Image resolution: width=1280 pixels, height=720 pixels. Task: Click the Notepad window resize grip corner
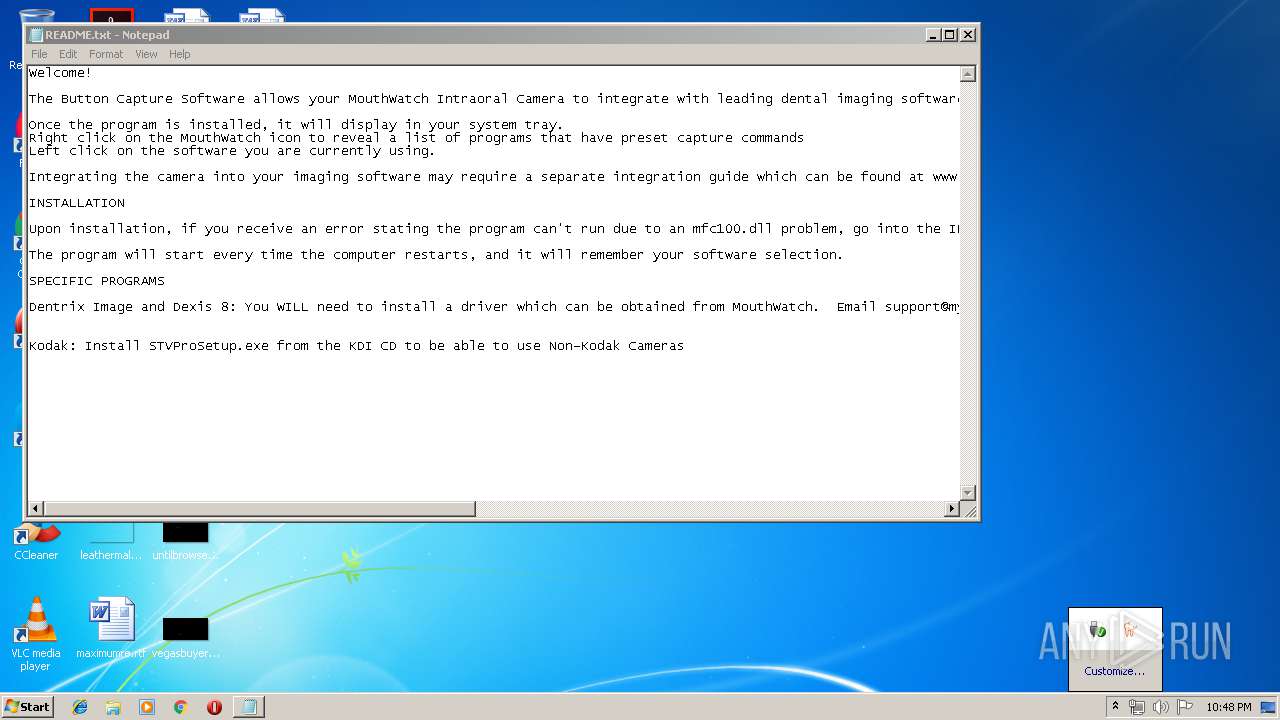click(x=968, y=510)
